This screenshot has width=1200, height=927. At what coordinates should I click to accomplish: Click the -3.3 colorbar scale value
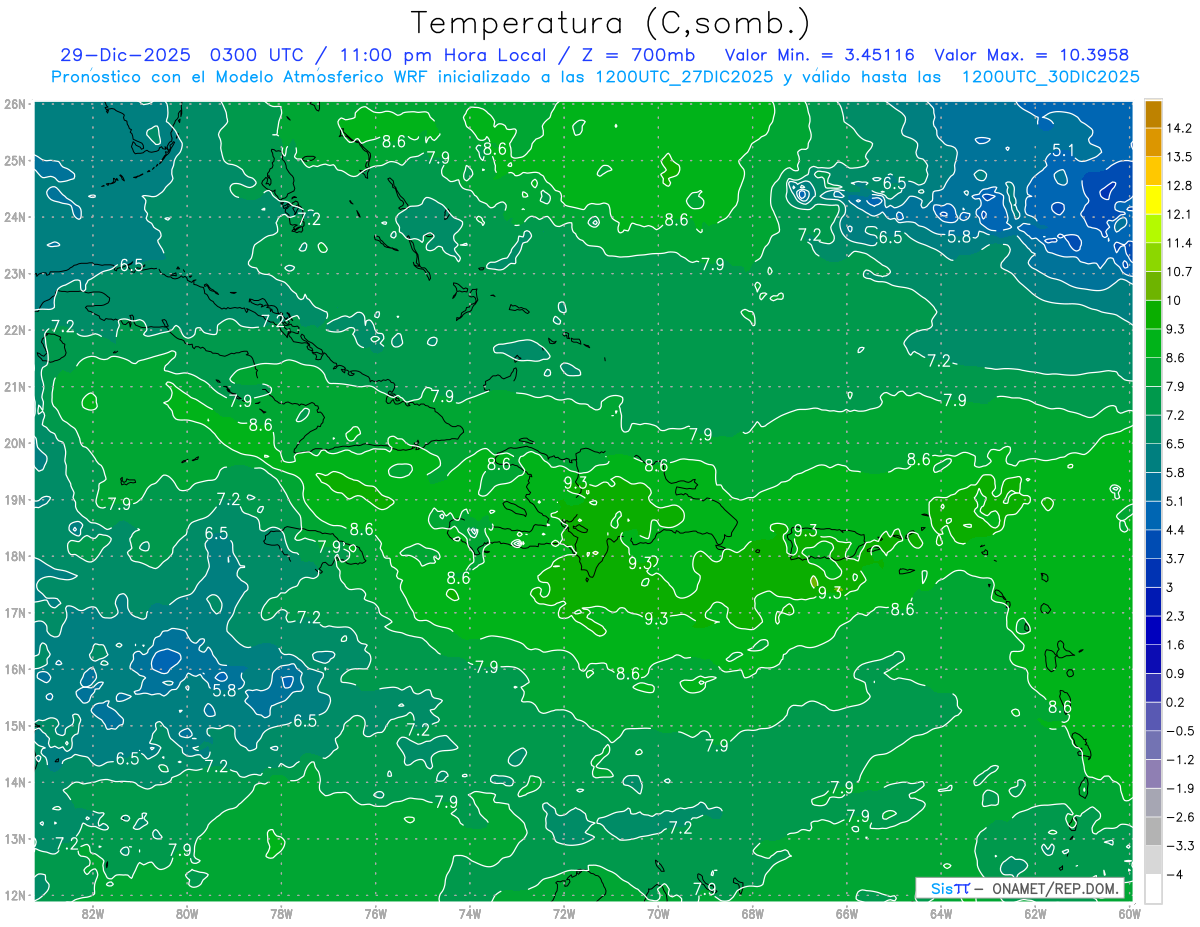1180,846
